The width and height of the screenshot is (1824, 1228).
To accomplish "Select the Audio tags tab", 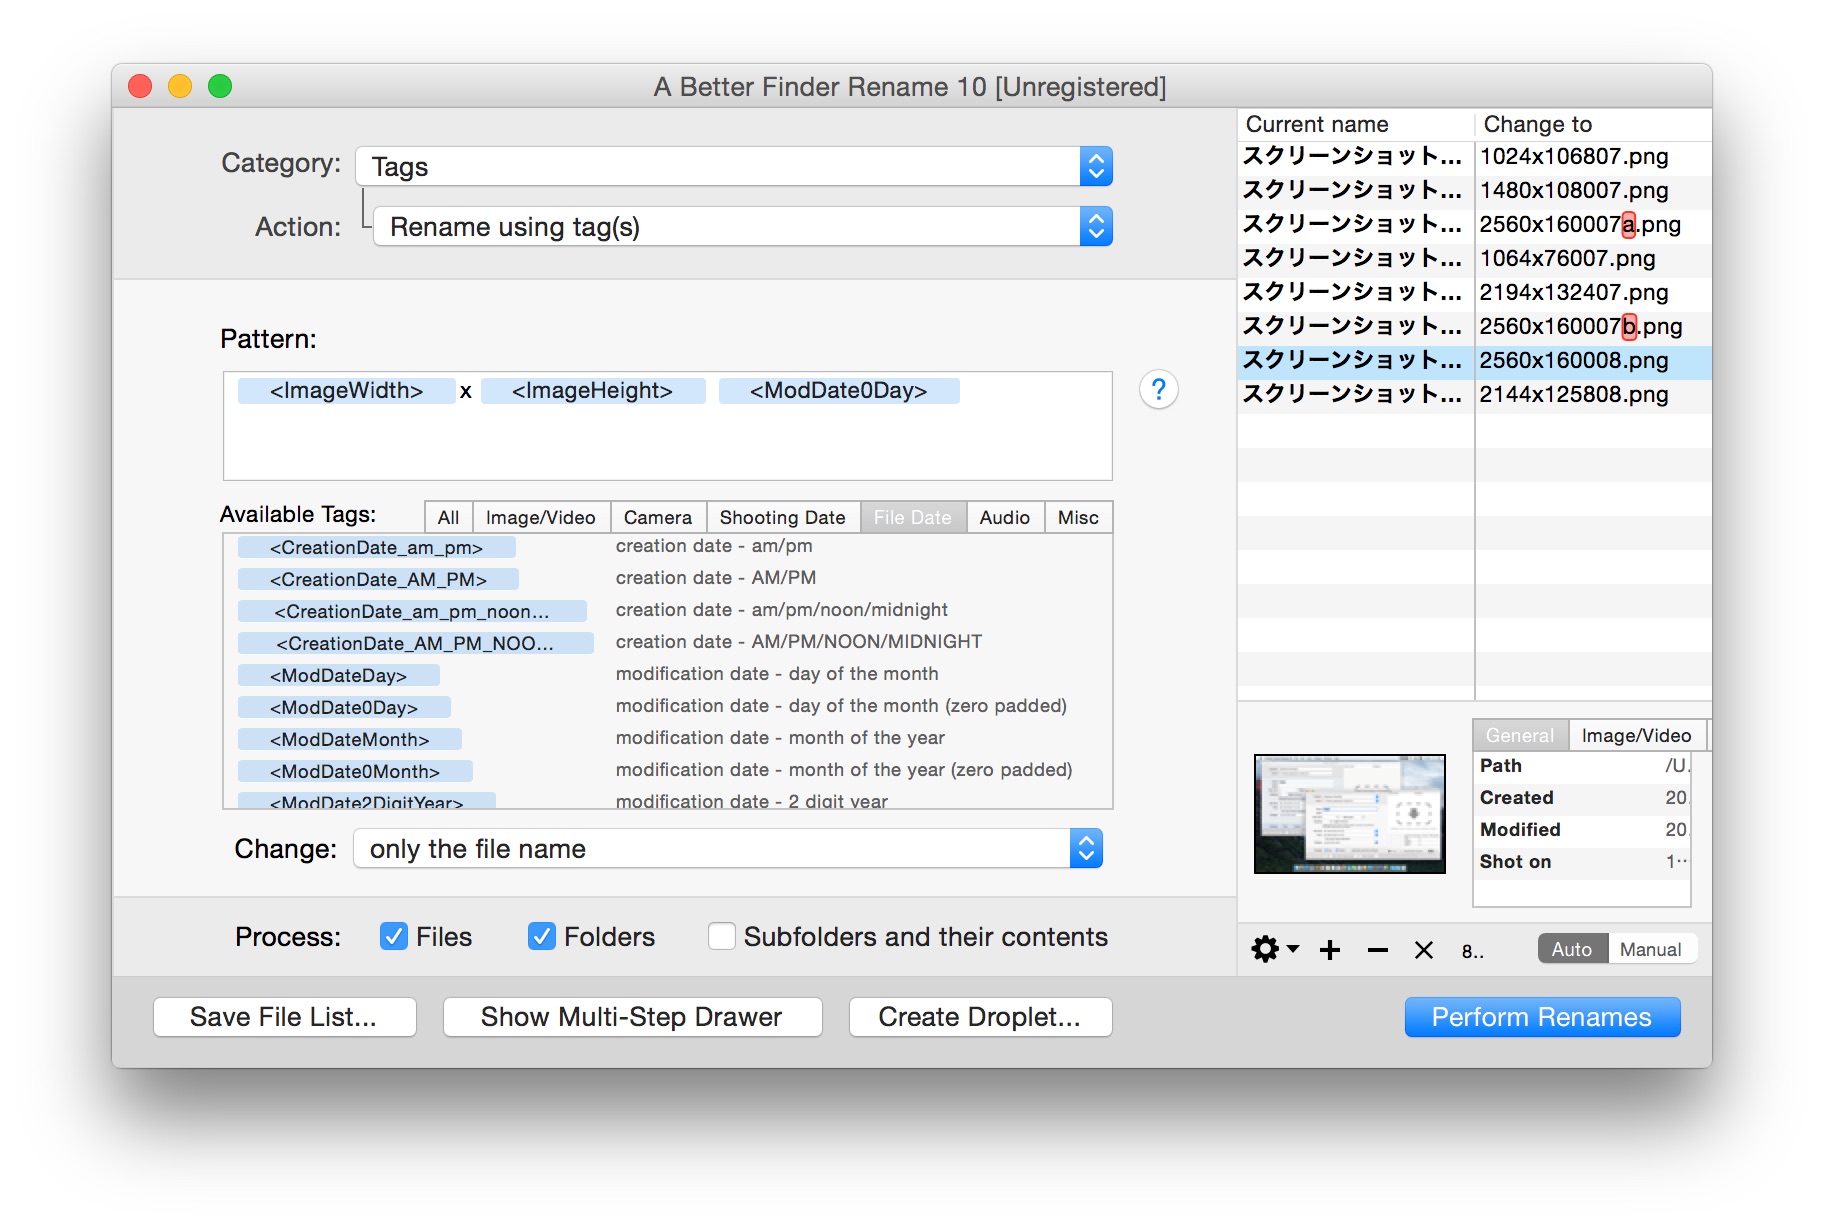I will coord(1005,517).
